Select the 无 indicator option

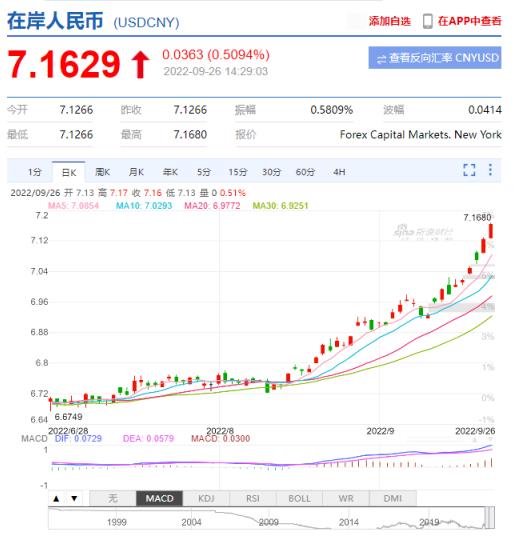(x=113, y=498)
